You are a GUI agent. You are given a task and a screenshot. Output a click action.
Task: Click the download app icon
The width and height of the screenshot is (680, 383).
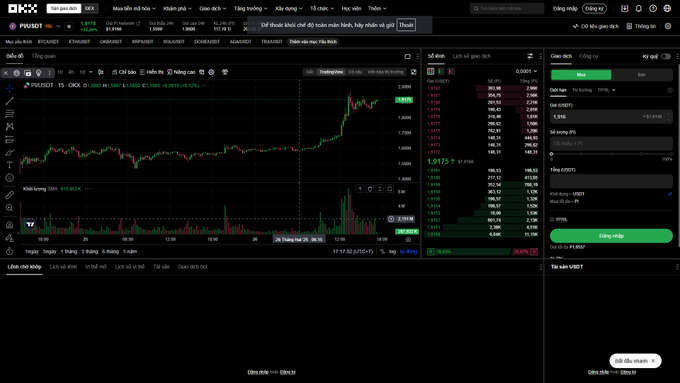[x=624, y=8]
